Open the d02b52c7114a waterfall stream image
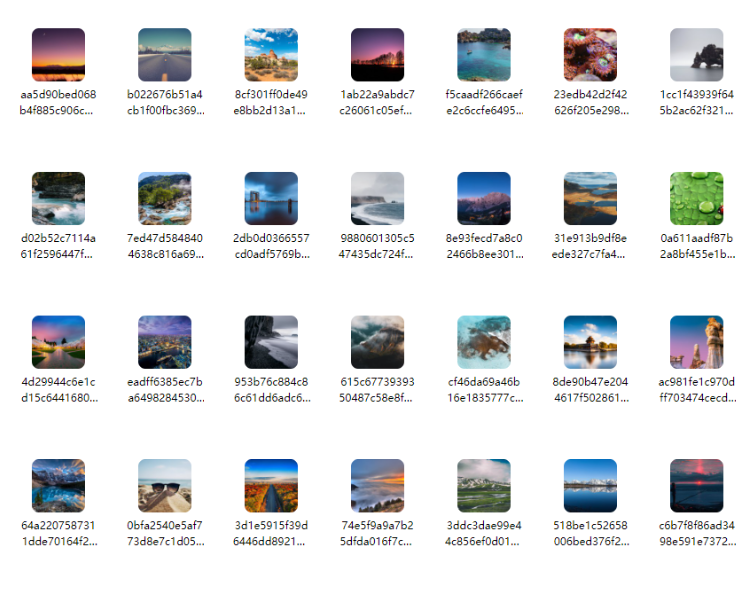This screenshot has height=596, width=739. pyautogui.click(x=58, y=198)
